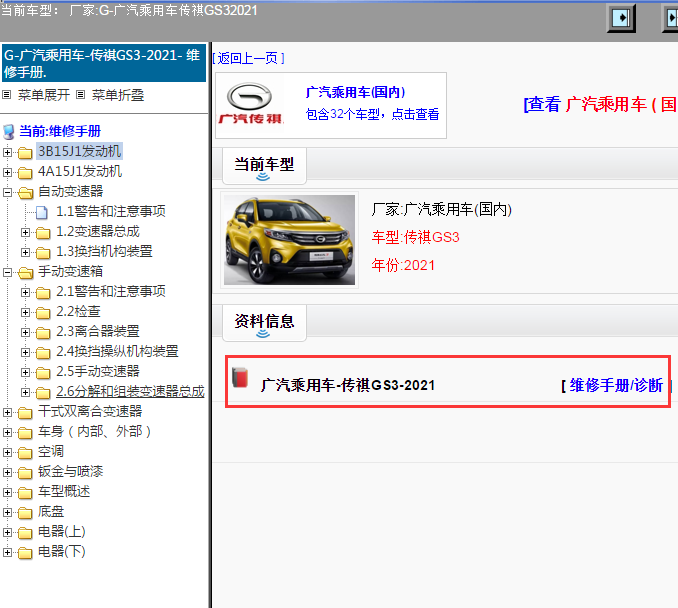Expand the 车型概述 node
The image size is (678, 608).
point(7,492)
